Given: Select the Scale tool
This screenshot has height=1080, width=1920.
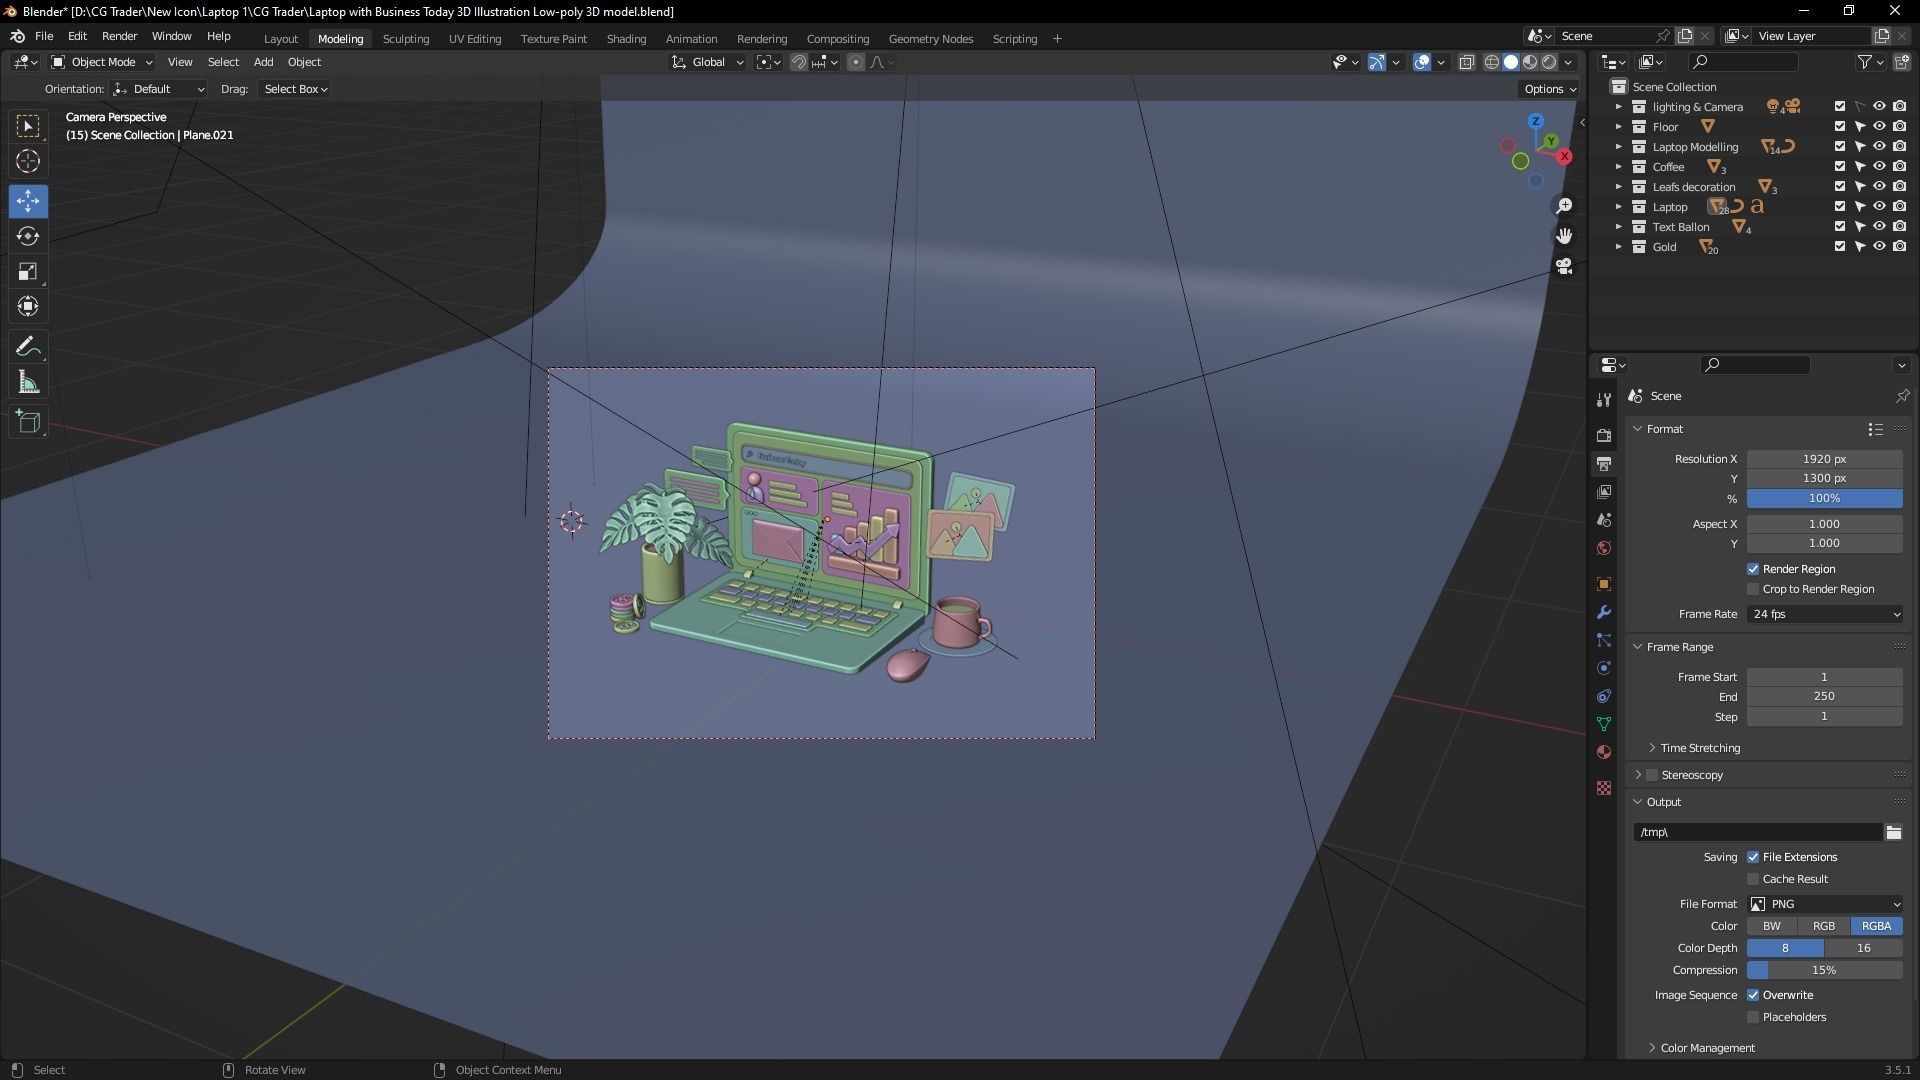Looking at the screenshot, I should pyautogui.click(x=28, y=272).
